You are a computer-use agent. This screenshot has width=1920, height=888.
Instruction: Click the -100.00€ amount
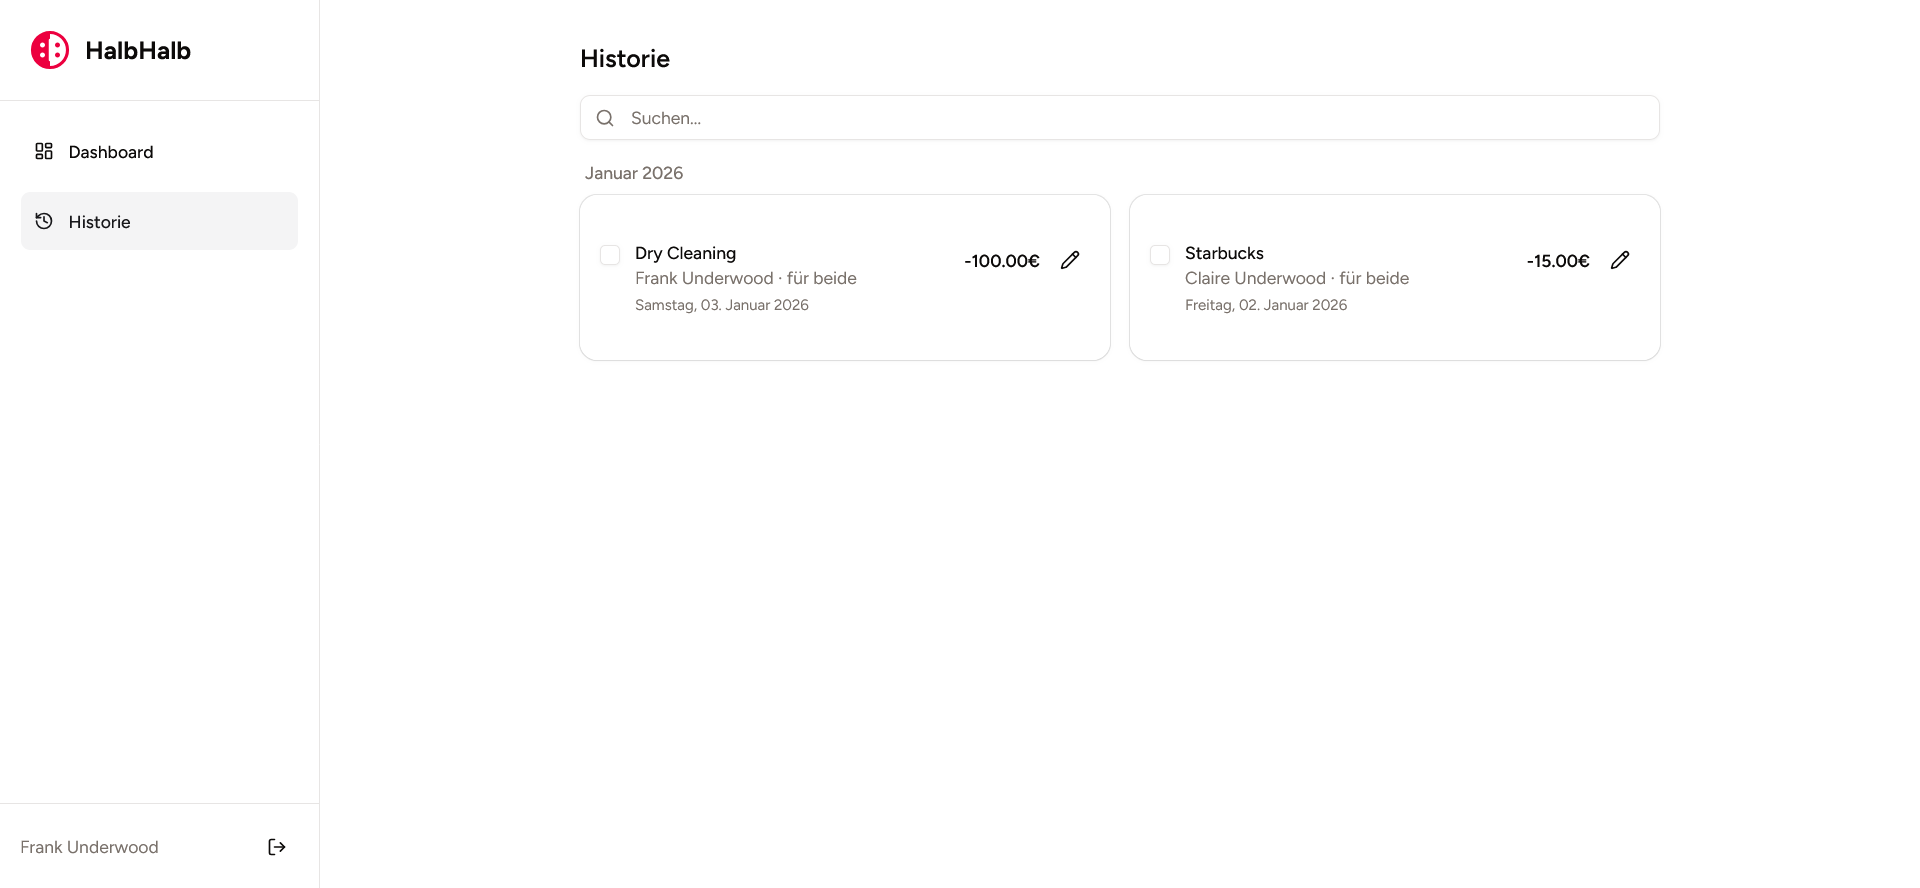coord(1001,261)
